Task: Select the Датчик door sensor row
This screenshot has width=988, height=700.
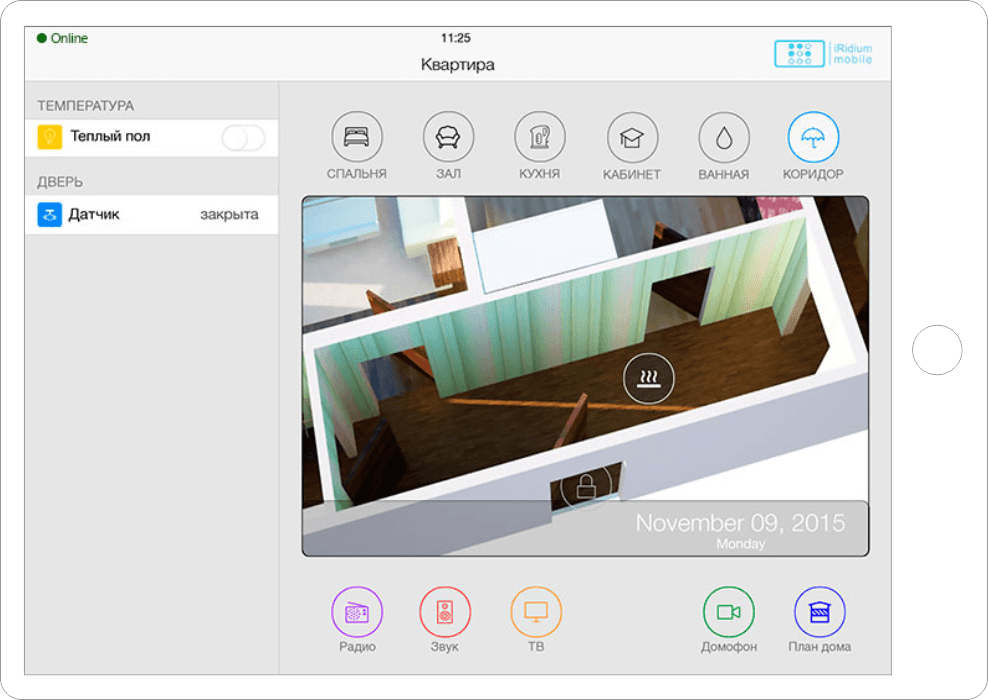Action: [151, 215]
